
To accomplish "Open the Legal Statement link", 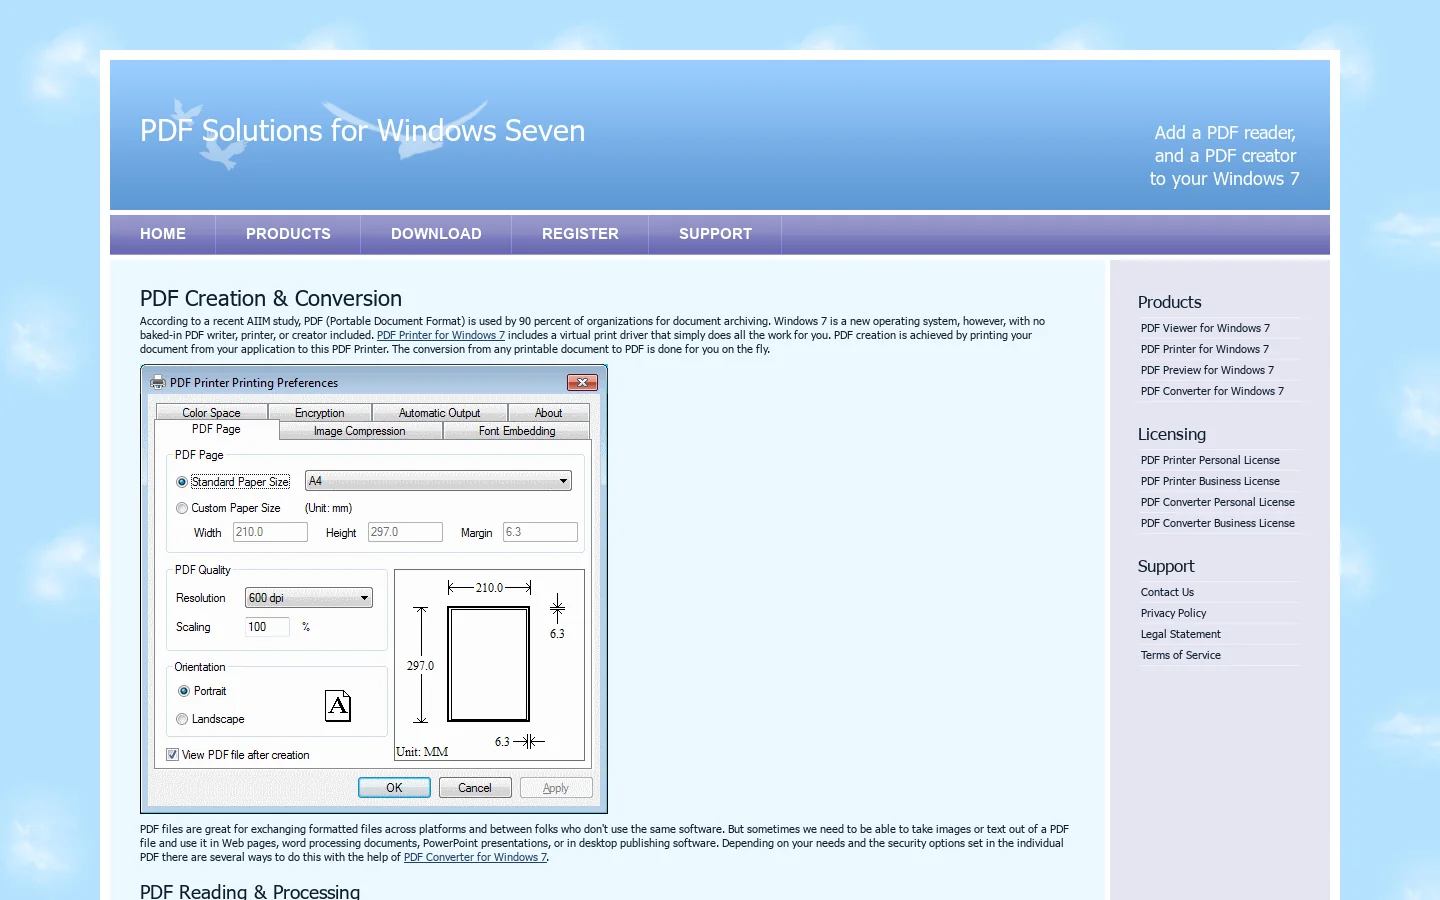I will pyautogui.click(x=1180, y=634).
